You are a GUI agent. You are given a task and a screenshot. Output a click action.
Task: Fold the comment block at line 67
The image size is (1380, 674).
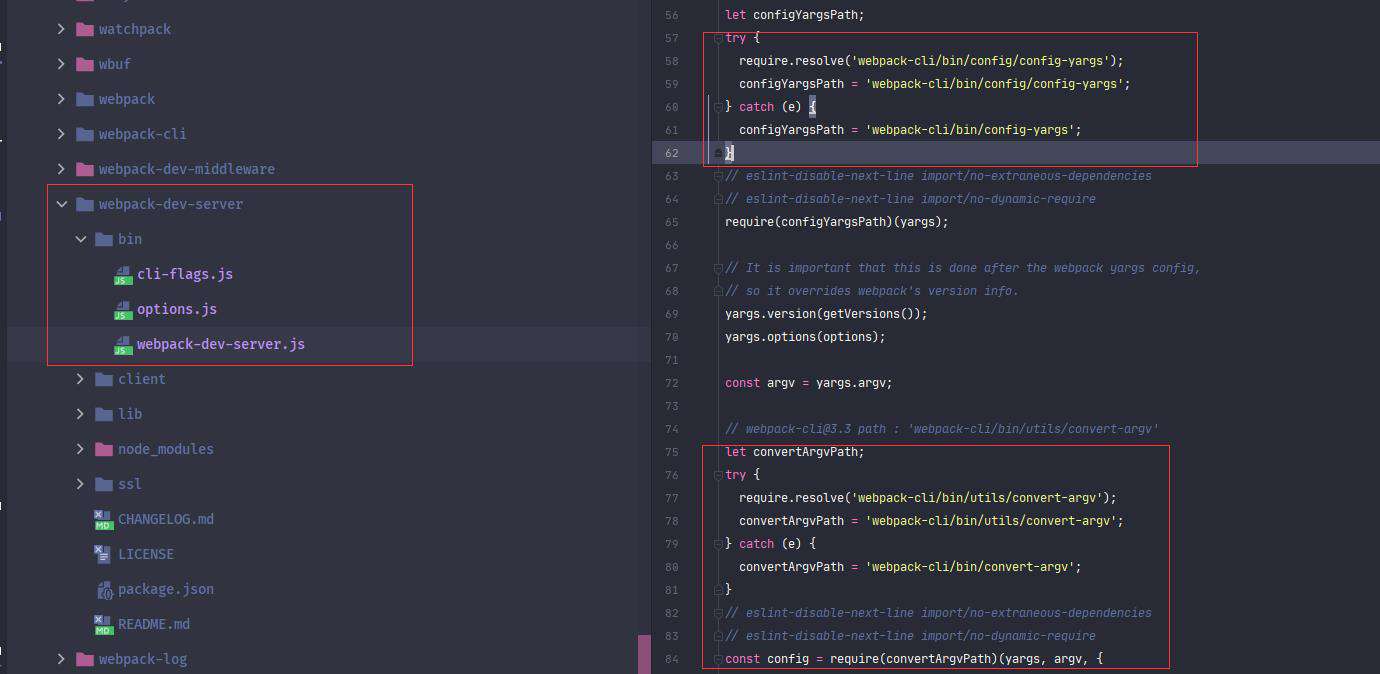pos(717,268)
